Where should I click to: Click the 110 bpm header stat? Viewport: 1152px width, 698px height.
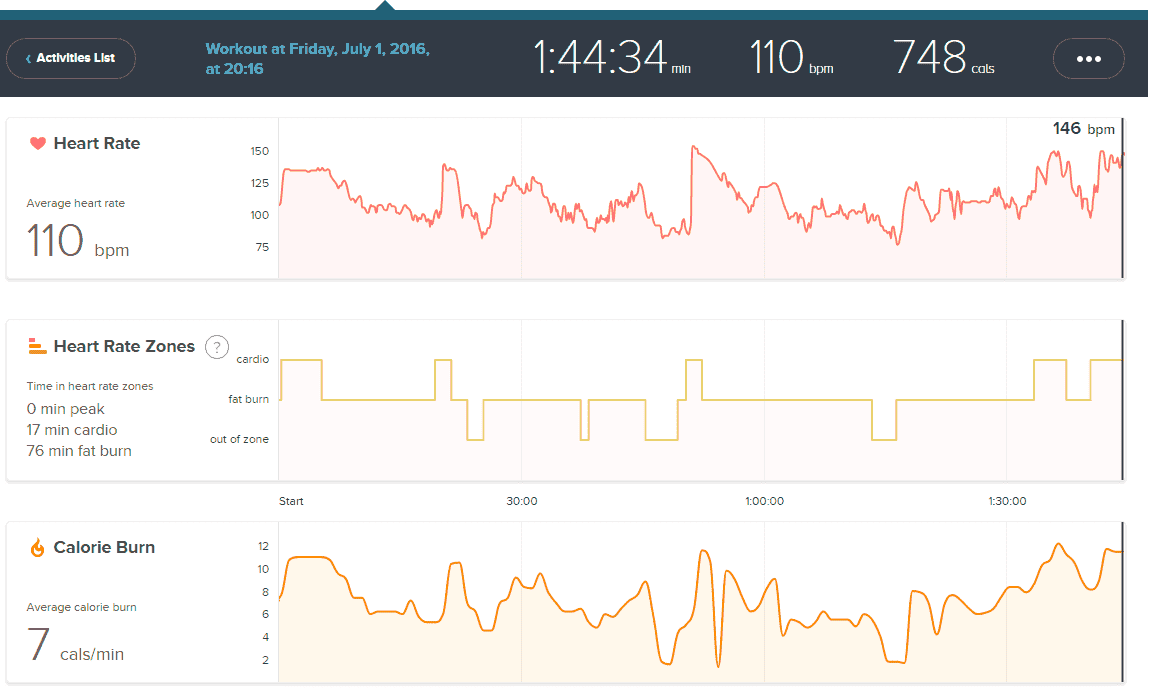pyautogui.click(x=791, y=58)
